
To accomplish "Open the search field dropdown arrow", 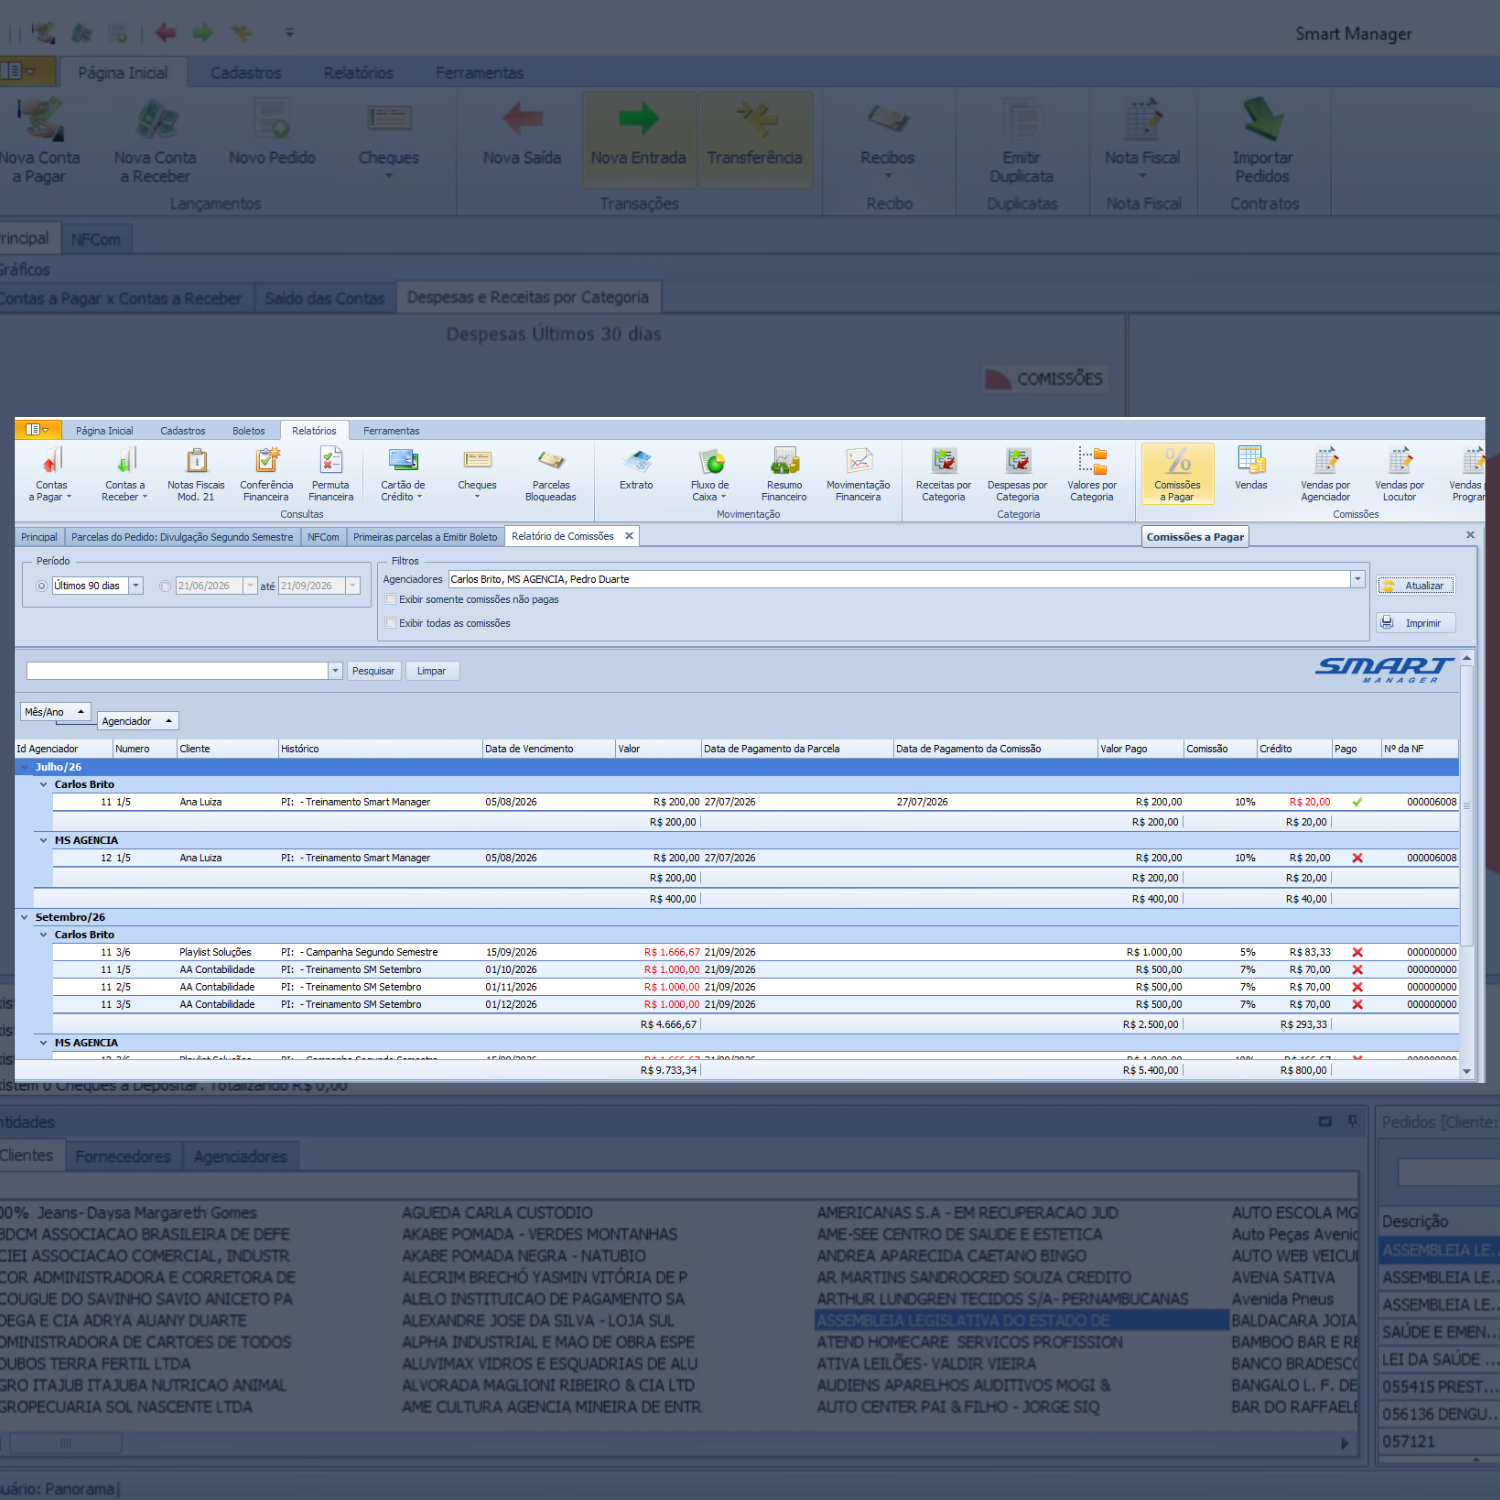I will coord(335,671).
